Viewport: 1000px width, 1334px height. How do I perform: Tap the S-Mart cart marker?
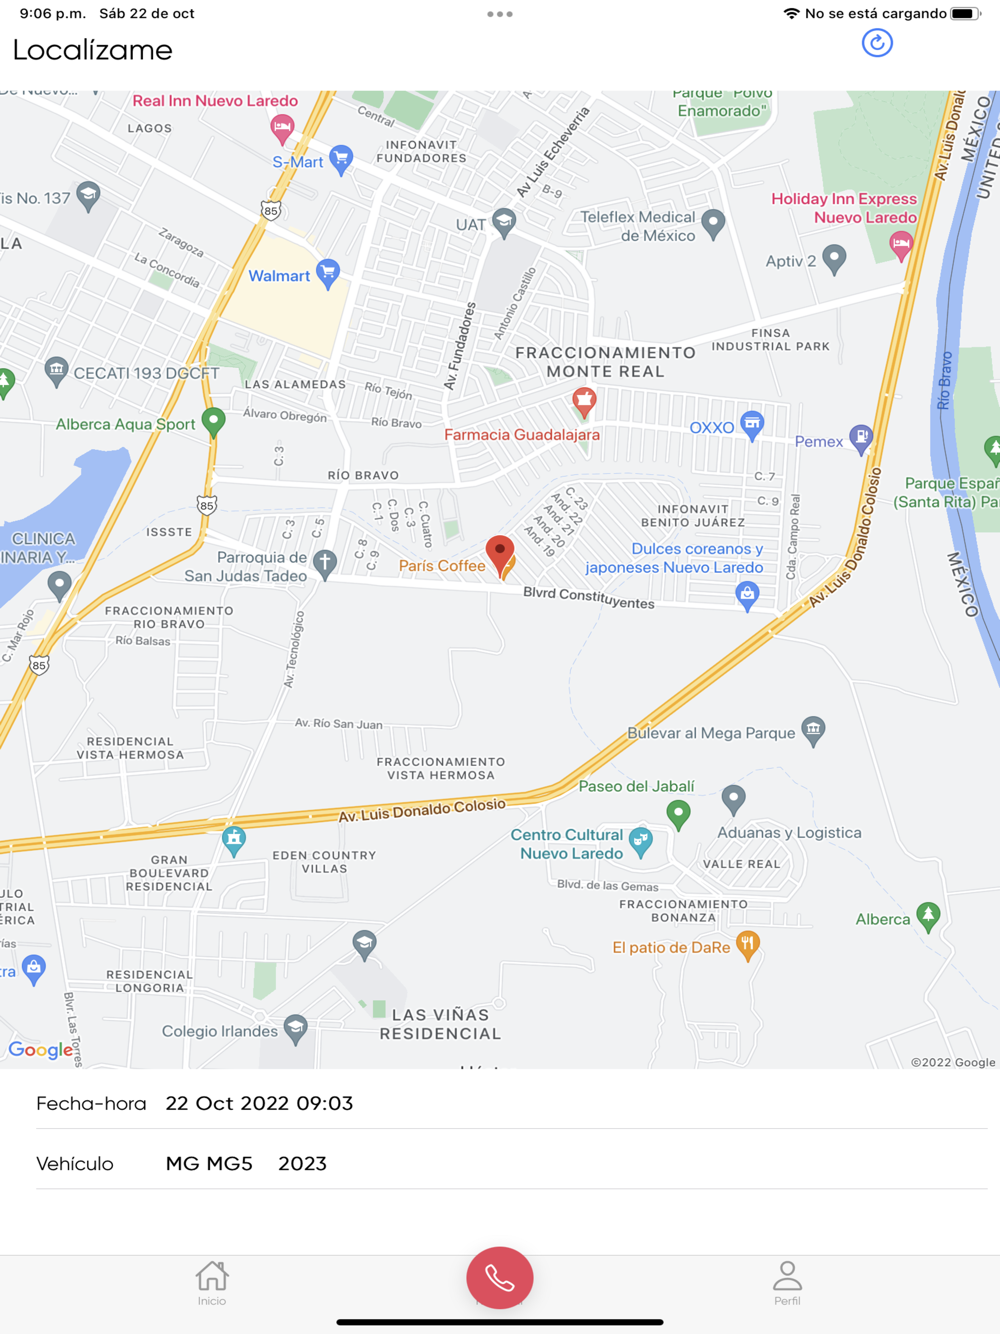coord(341,160)
